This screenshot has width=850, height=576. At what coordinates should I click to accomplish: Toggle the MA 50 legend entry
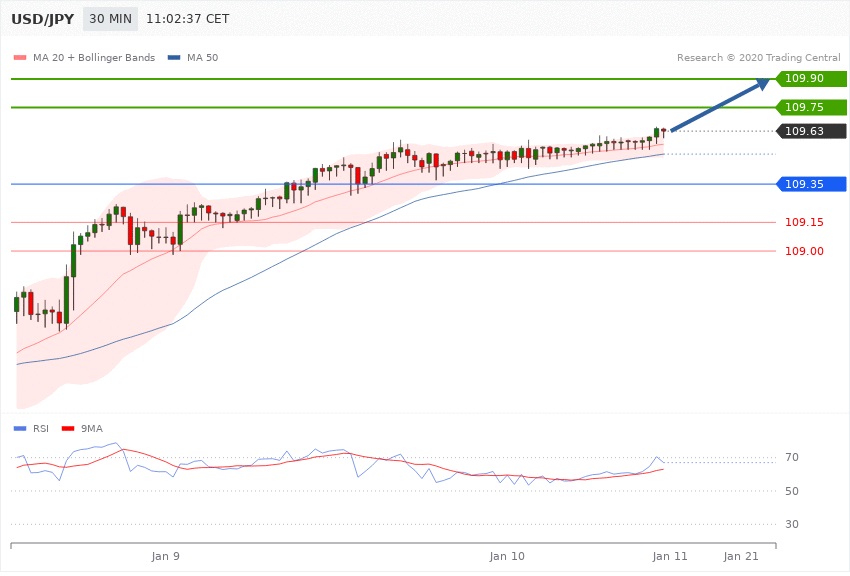[199, 58]
